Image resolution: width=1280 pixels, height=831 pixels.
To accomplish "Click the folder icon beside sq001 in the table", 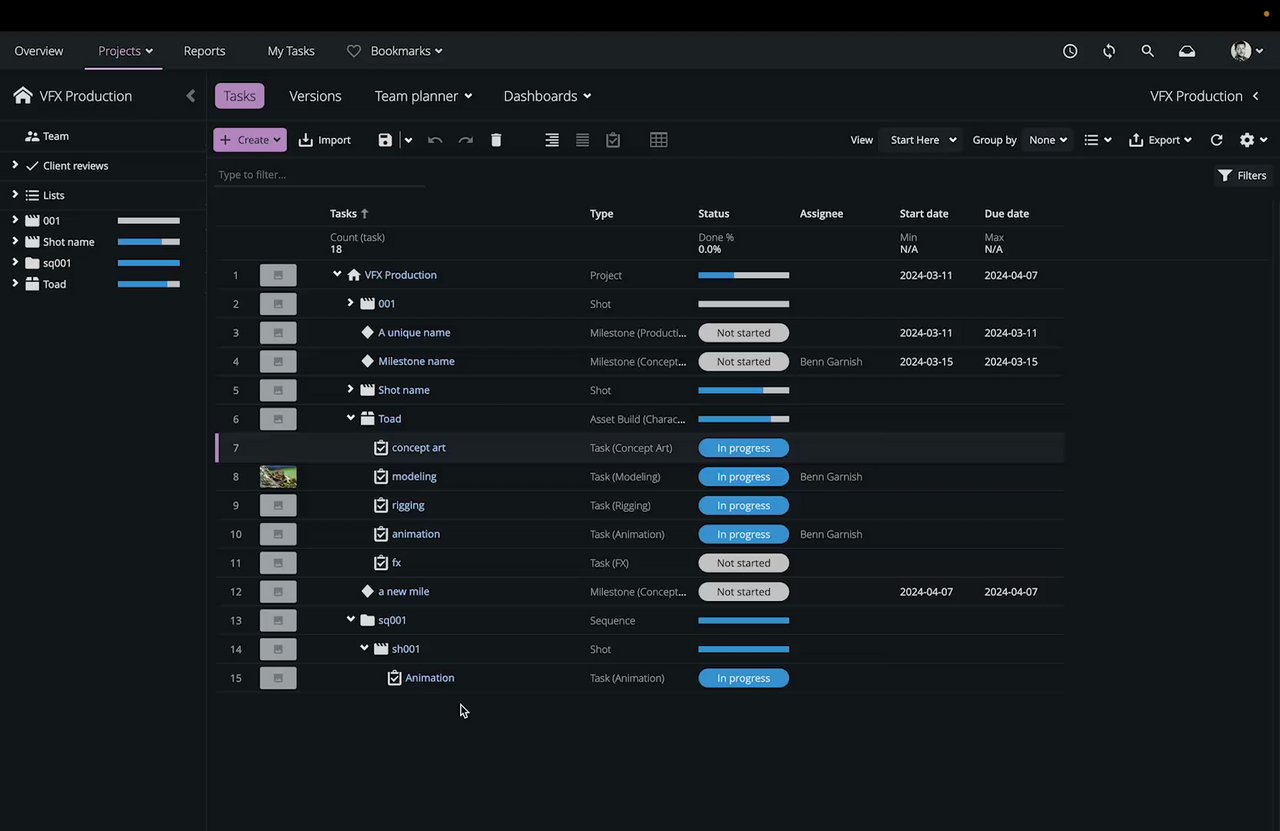I will tap(367, 620).
